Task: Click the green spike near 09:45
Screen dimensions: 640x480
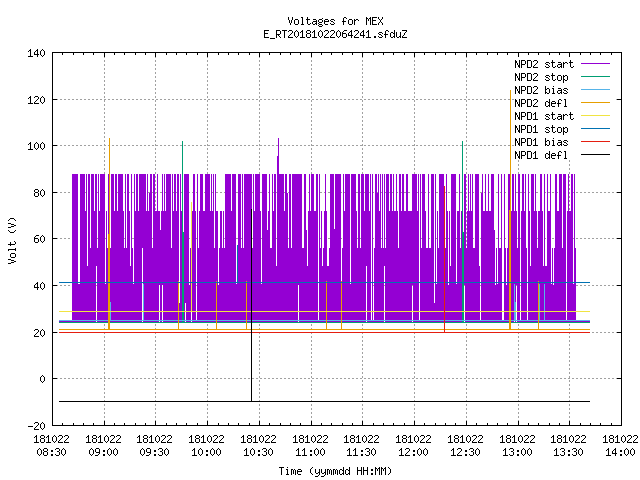Action: [182, 231]
